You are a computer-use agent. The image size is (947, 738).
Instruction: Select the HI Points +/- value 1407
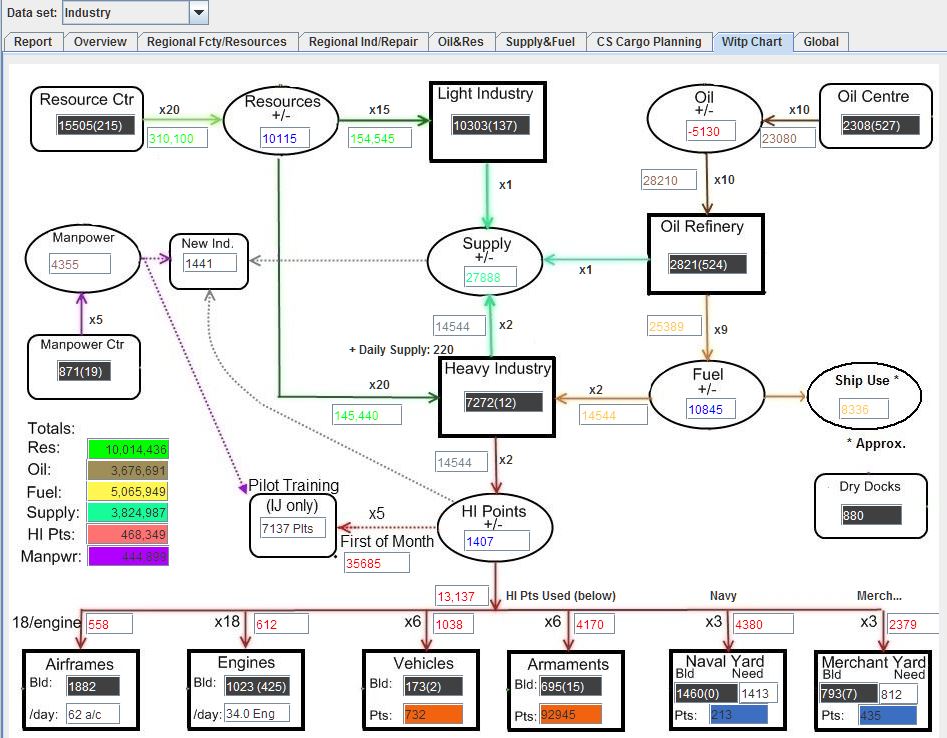[x=496, y=541]
